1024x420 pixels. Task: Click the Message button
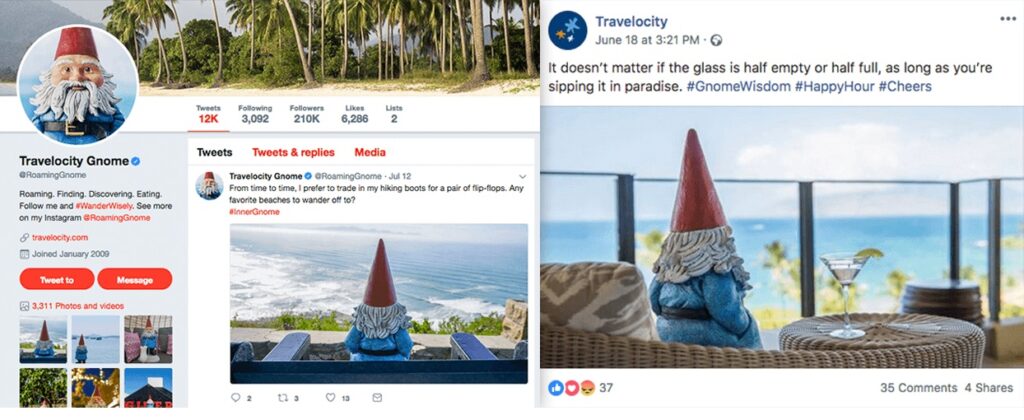coord(135,279)
